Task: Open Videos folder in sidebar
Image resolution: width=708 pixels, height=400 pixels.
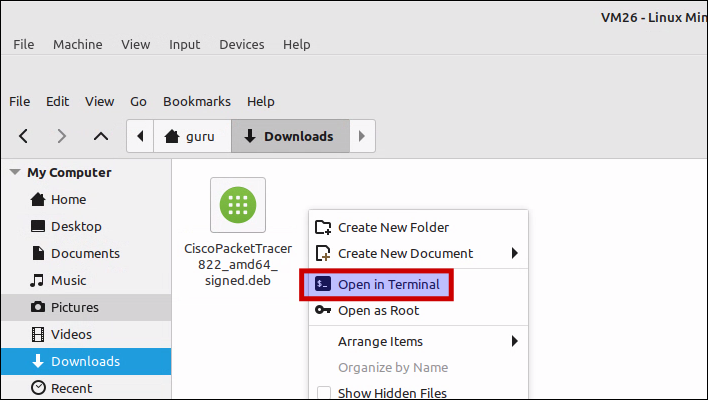Action: (71, 334)
